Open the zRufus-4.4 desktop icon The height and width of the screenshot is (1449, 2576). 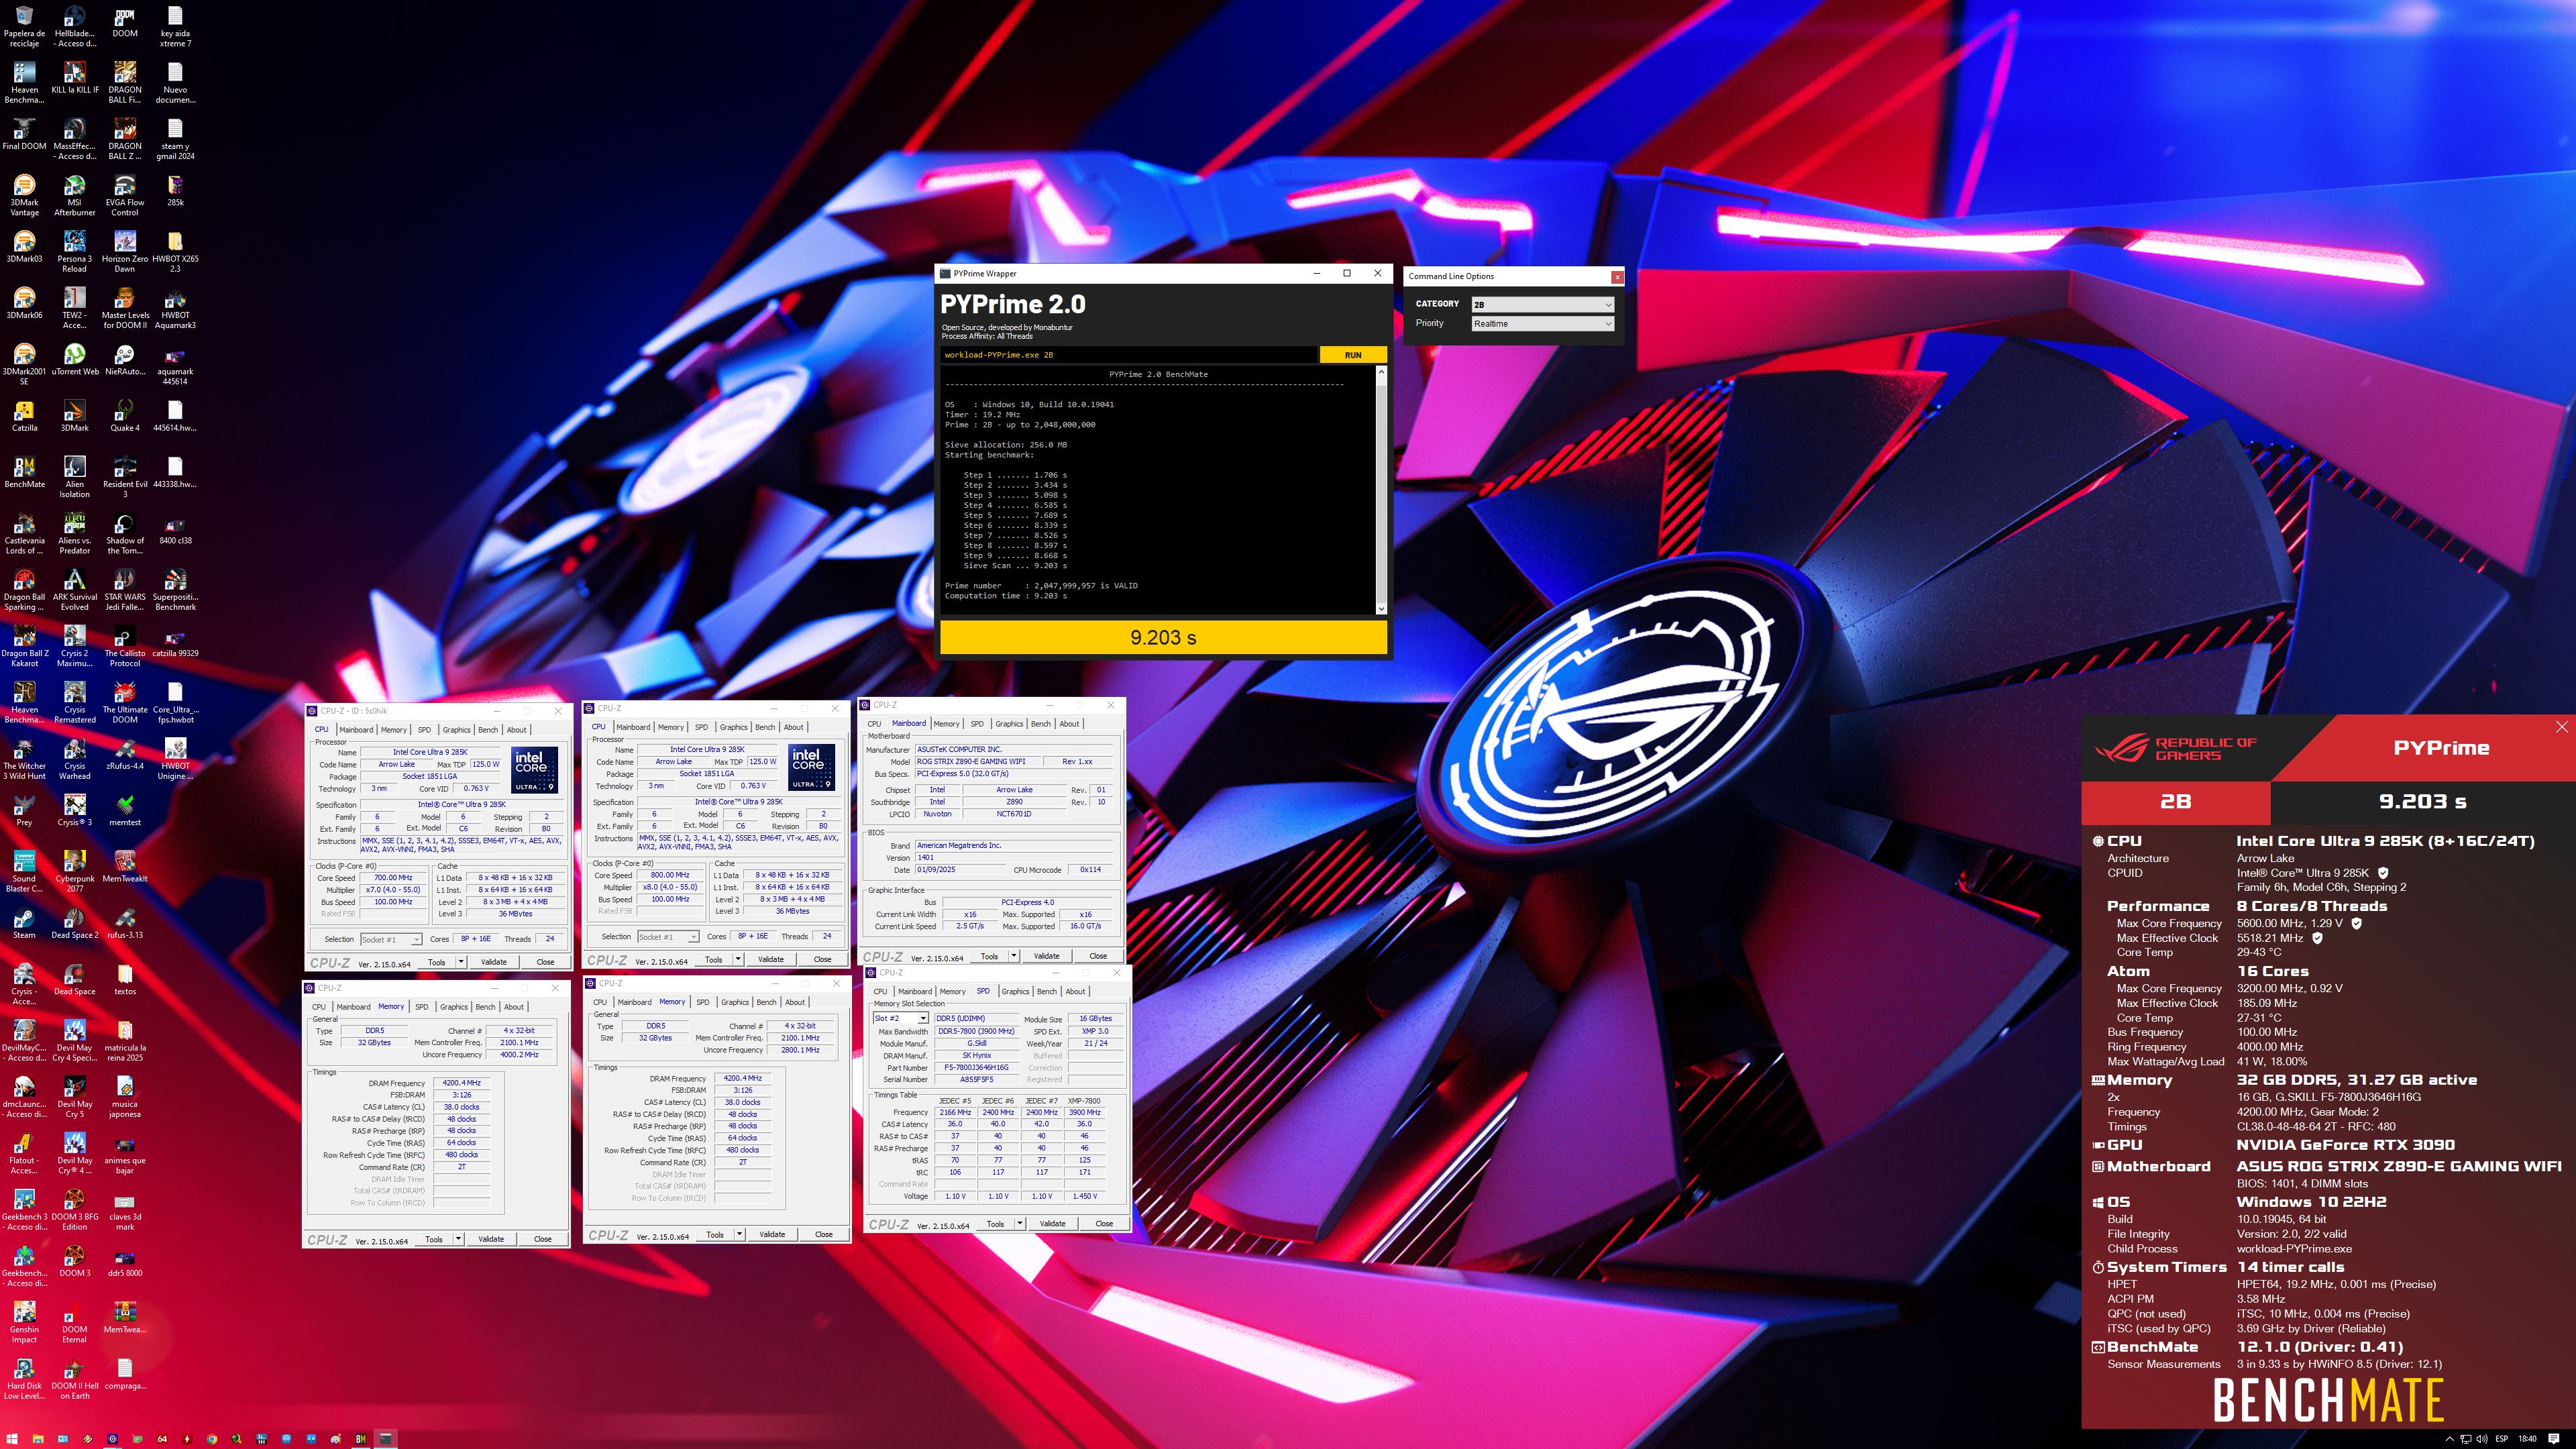[125, 754]
